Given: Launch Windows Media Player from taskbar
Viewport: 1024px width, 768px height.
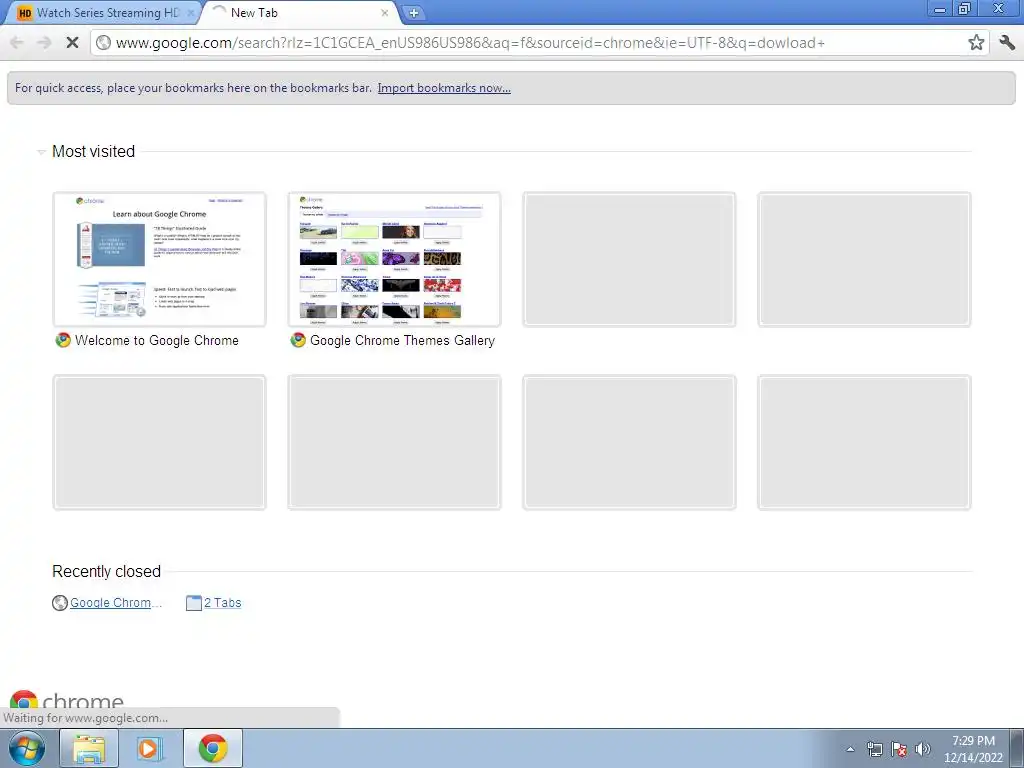Looking at the screenshot, I should pyautogui.click(x=148, y=748).
